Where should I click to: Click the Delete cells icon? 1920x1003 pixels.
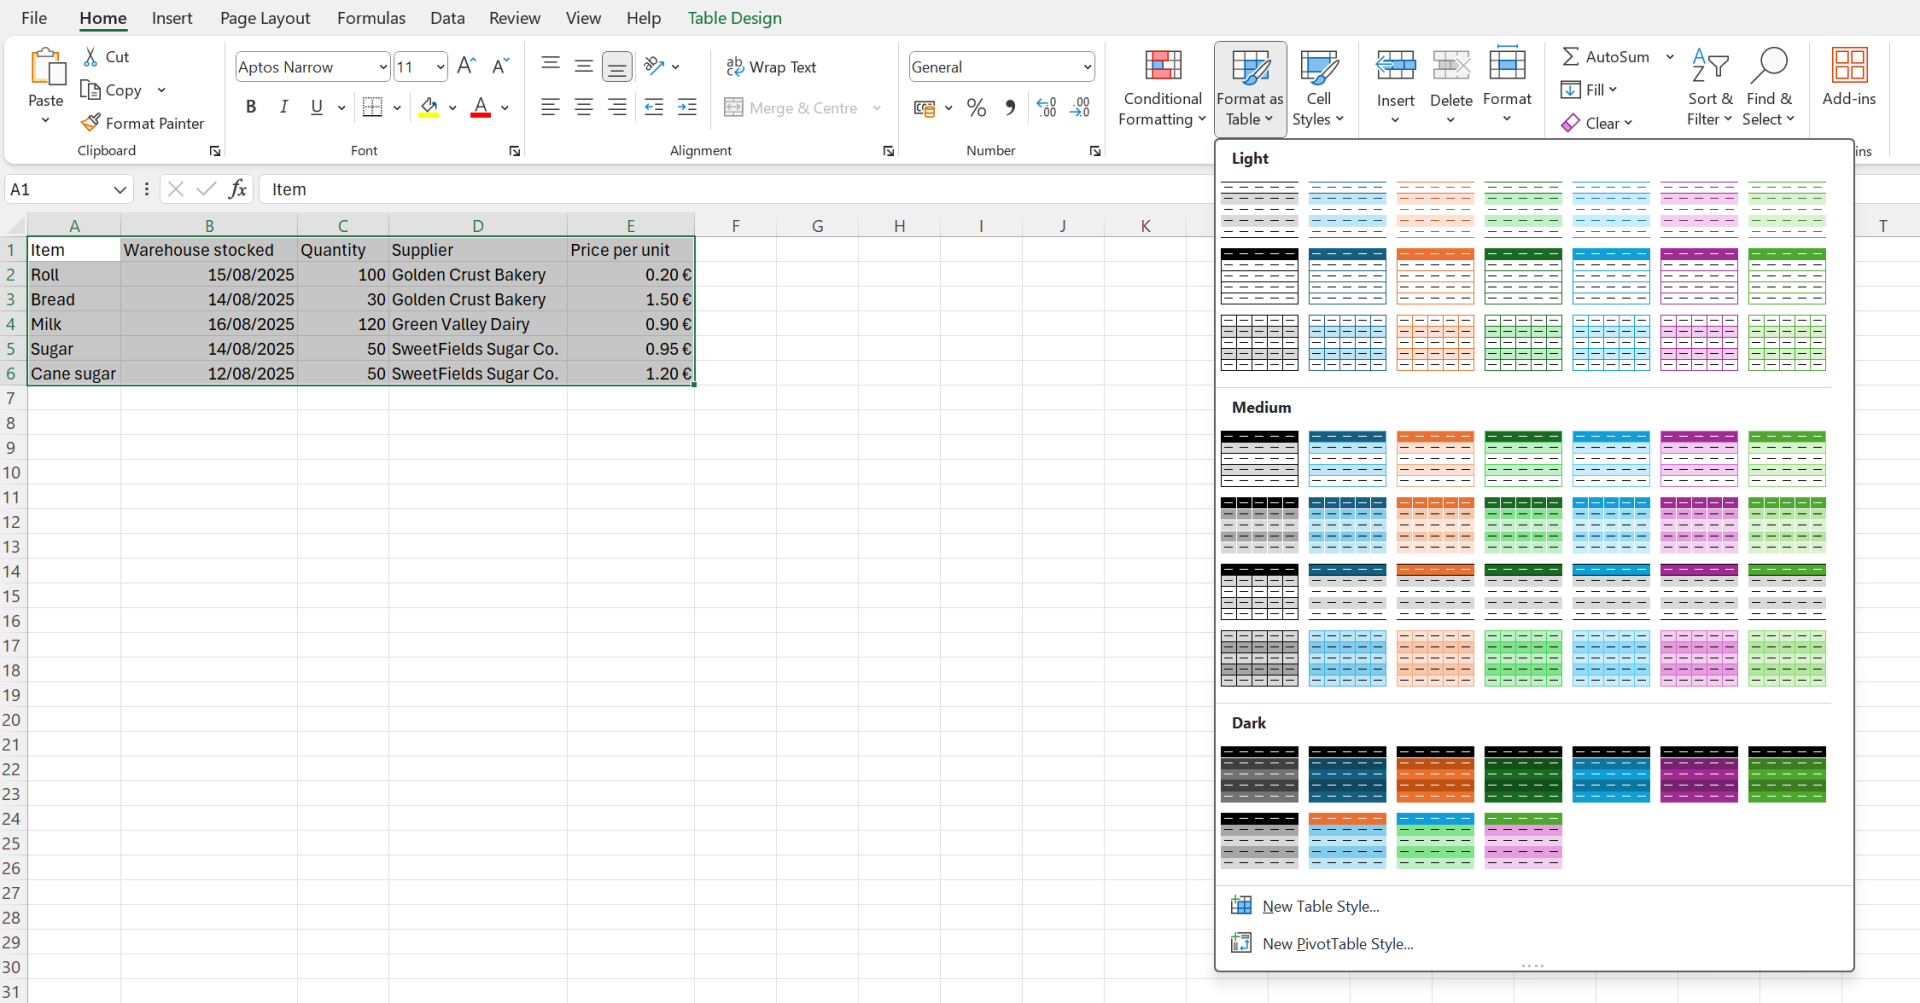[x=1451, y=66]
